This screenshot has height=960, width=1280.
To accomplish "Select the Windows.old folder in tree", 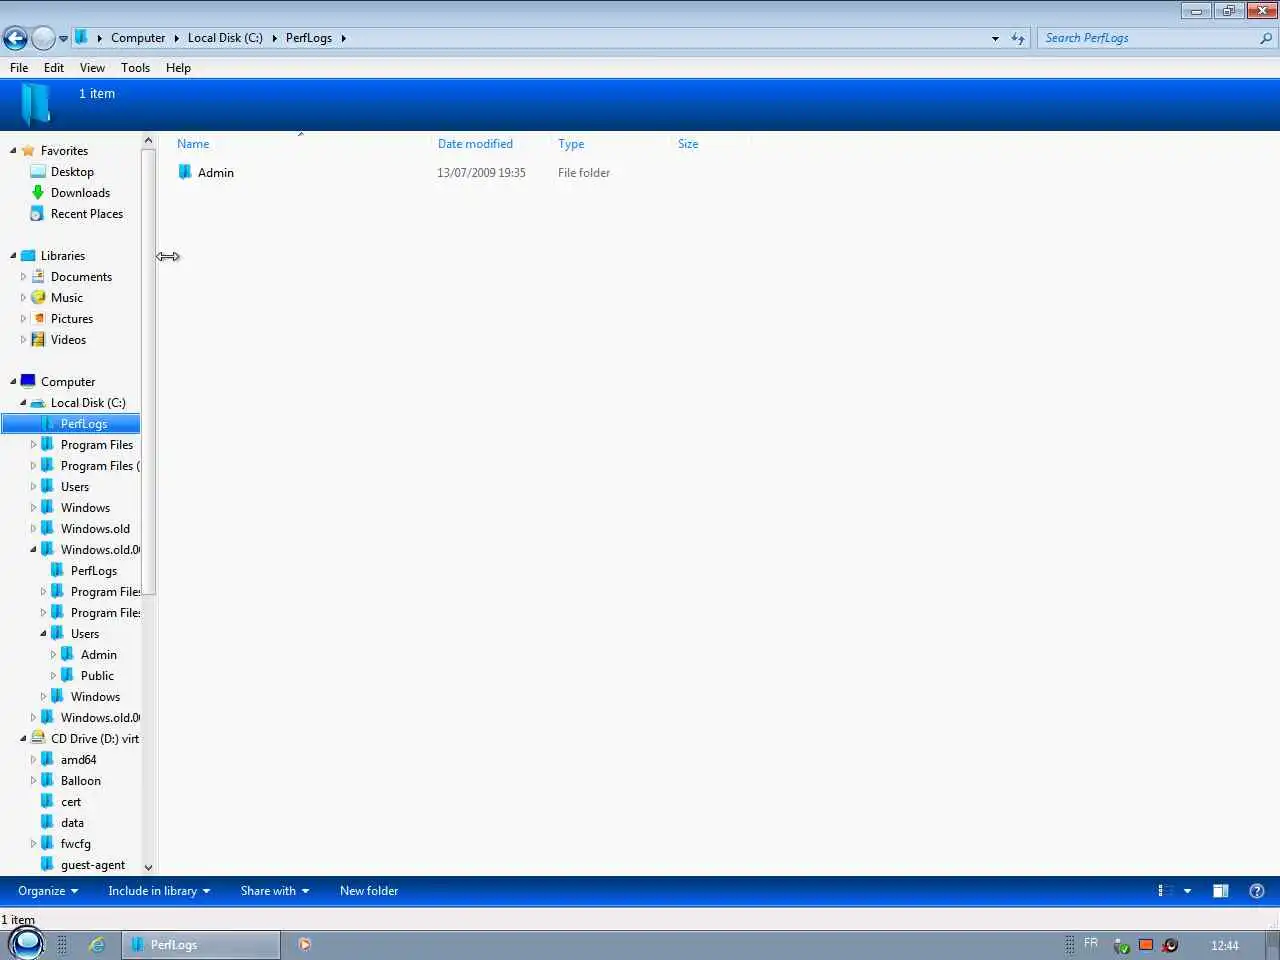I will tap(95, 529).
